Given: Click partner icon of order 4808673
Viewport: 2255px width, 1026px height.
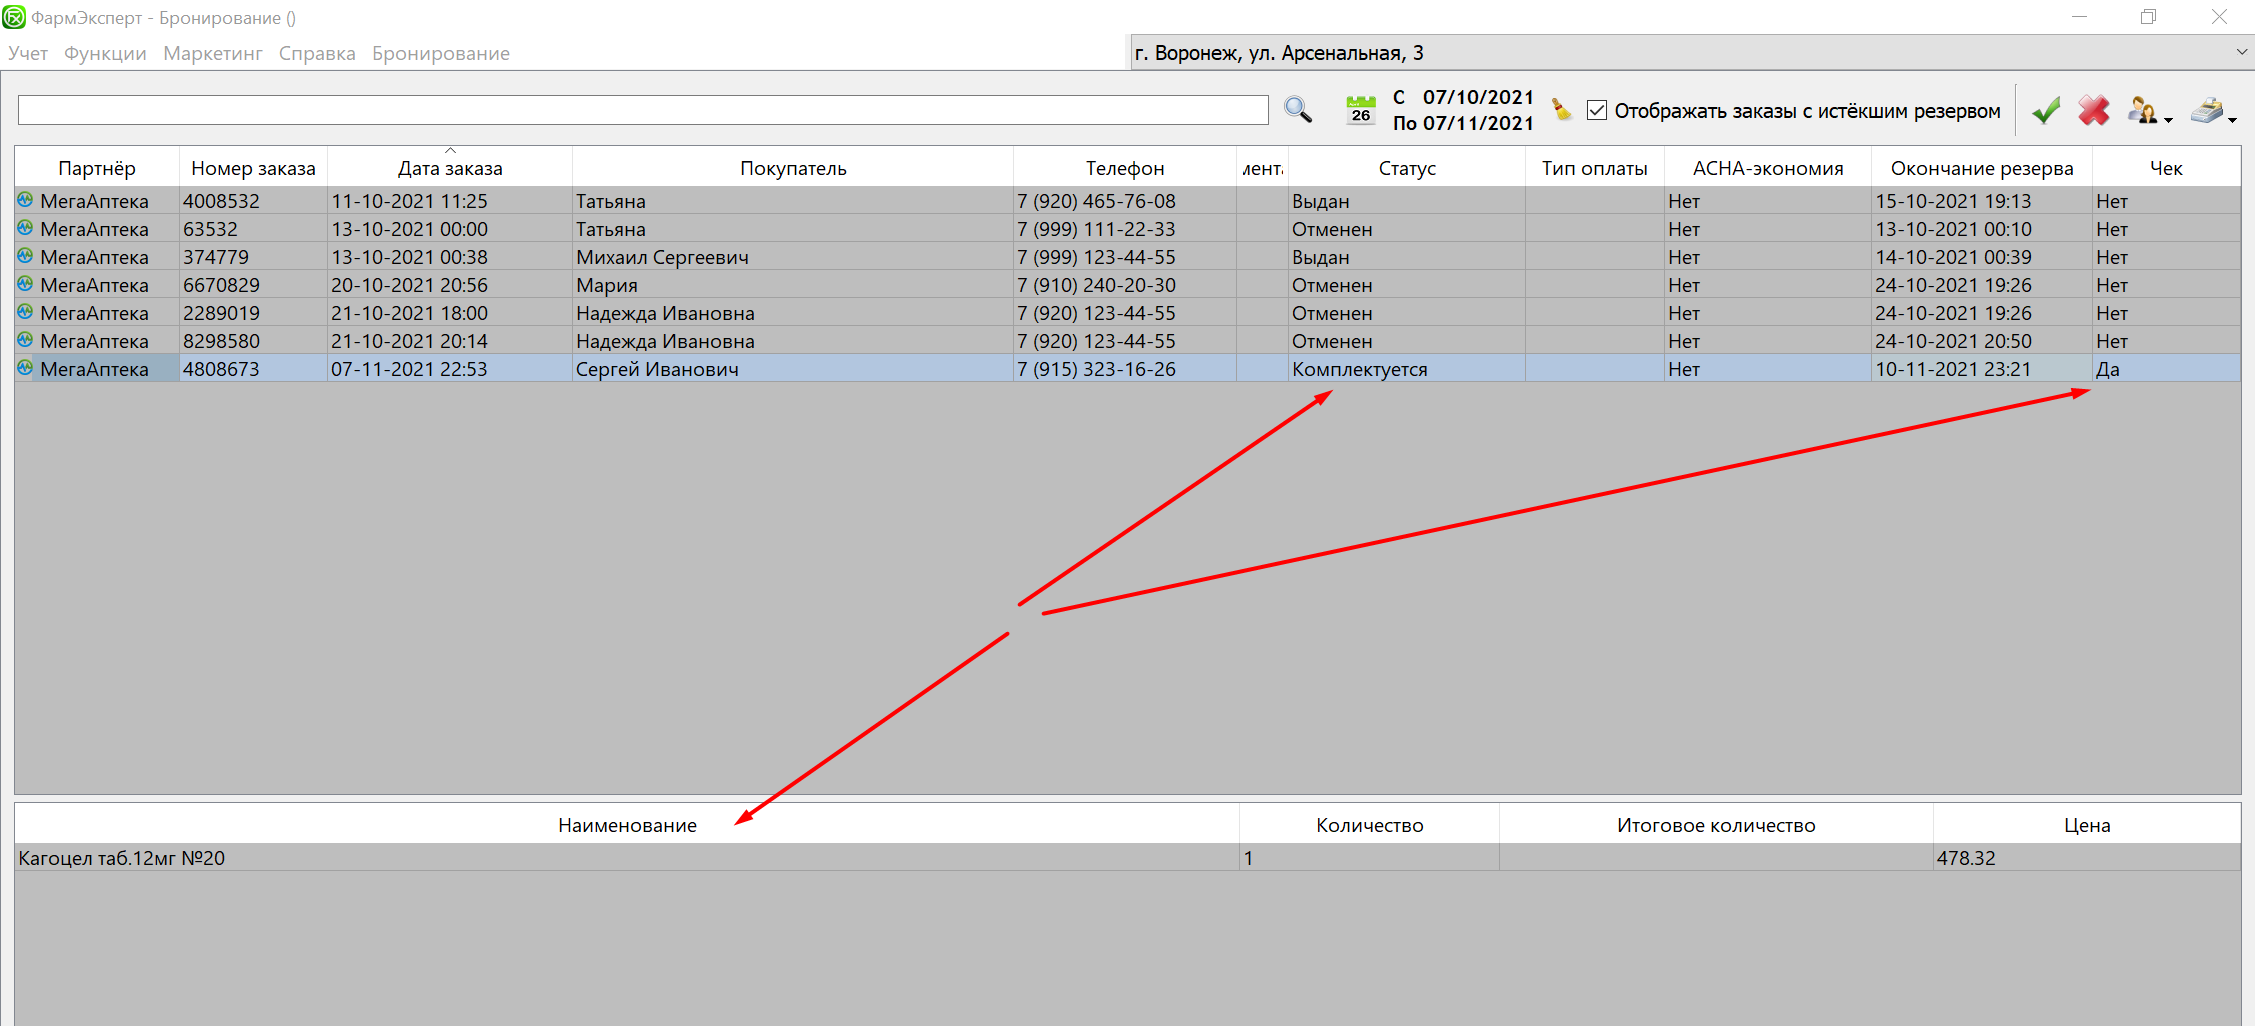Looking at the screenshot, I should tap(25, 368).
